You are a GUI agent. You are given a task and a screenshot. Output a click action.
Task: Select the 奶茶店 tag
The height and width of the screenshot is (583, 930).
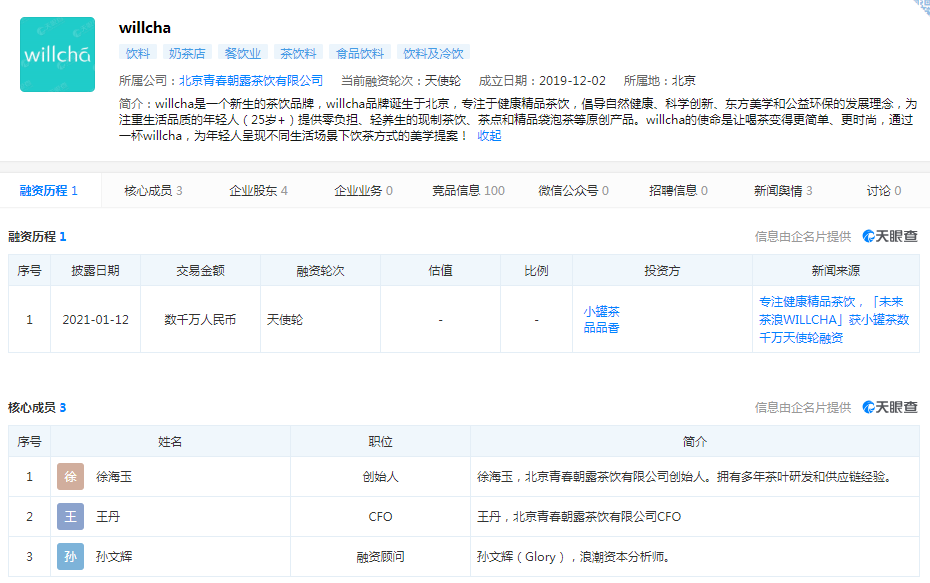(187, 53)
